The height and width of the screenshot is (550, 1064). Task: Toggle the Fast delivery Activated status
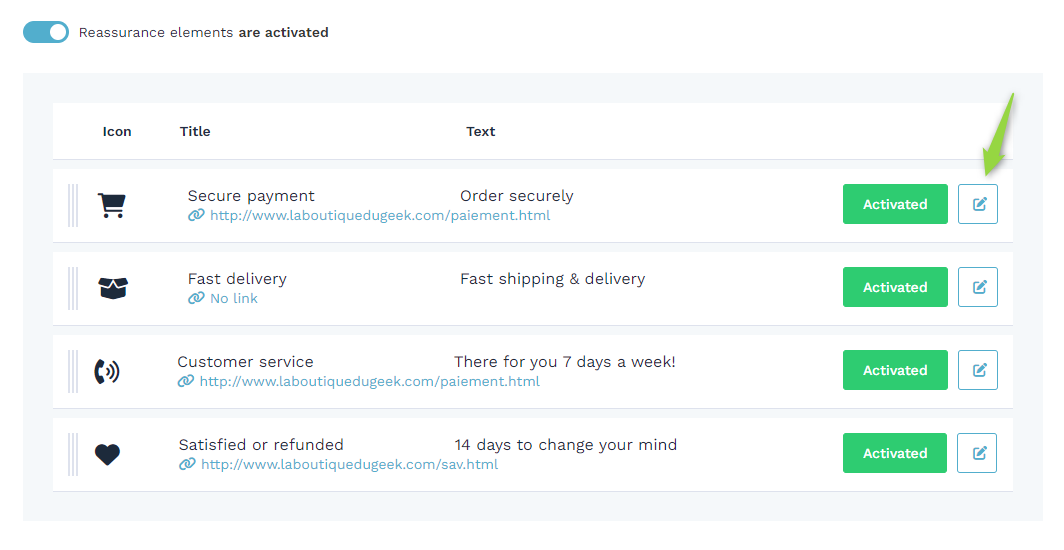pos(895,287)
